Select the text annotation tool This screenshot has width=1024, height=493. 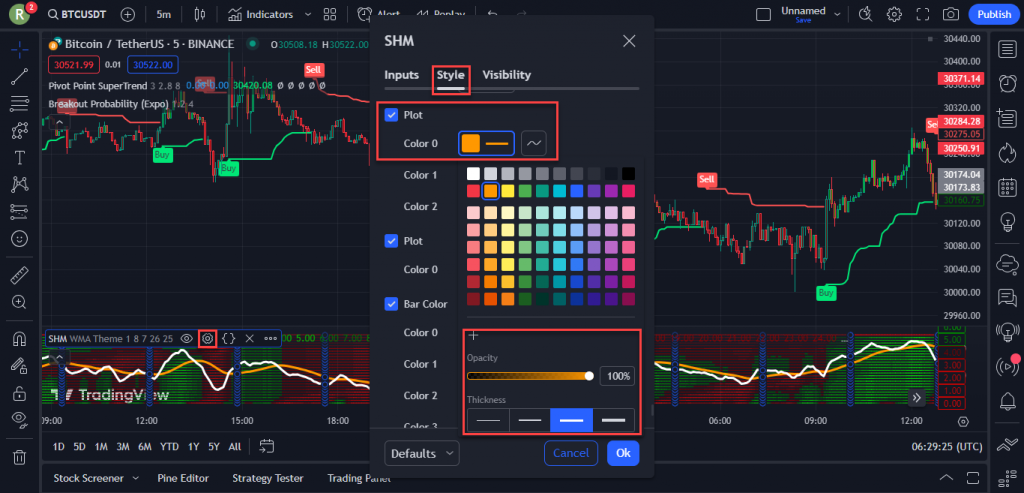[x=20, y=157]
